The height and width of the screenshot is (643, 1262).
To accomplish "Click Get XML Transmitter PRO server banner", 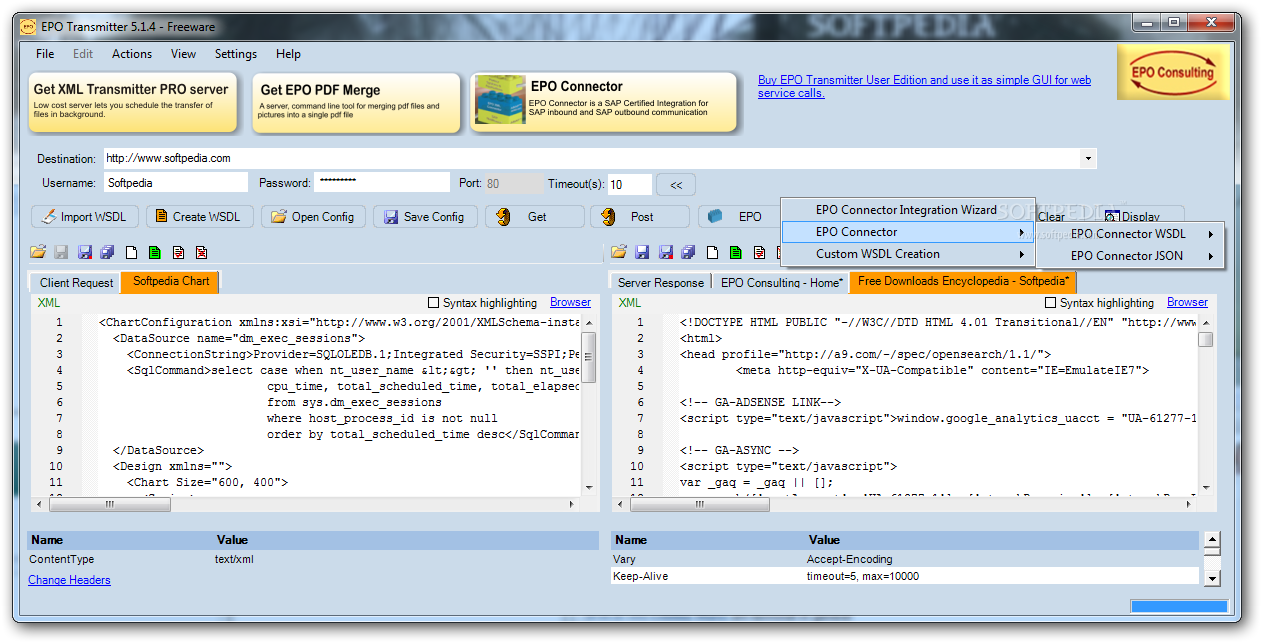I will (131, 102).
